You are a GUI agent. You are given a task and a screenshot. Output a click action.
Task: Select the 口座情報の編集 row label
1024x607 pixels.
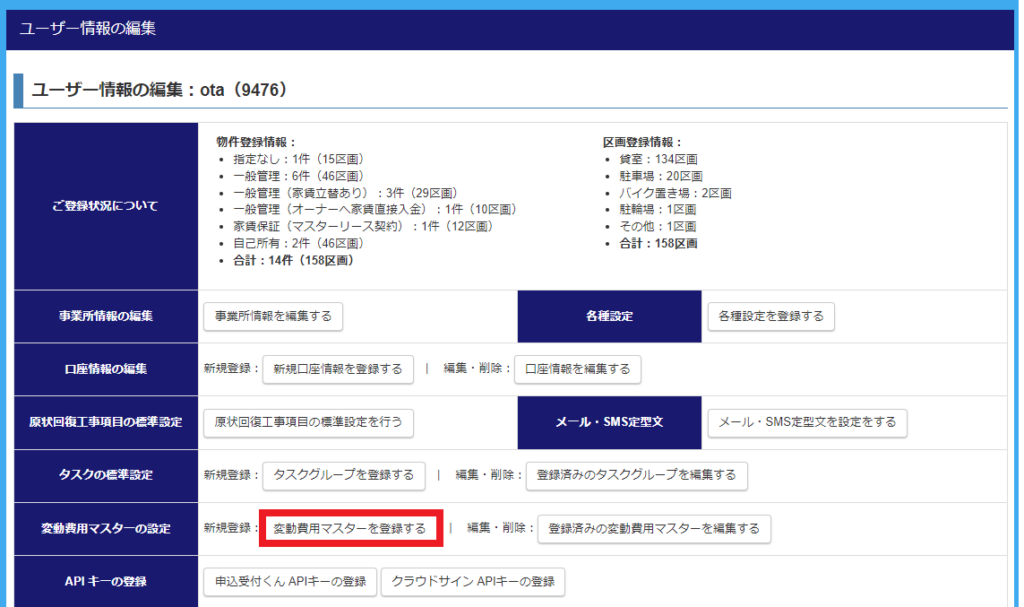pyautogui.click(x=106, y=369)
